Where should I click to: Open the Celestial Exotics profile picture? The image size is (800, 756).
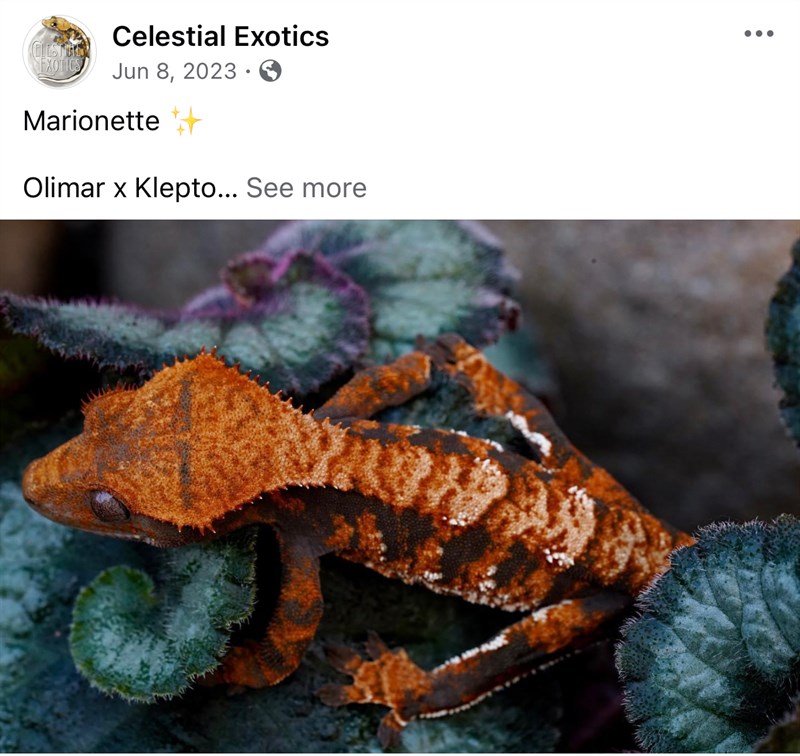(x=59, y=52)
